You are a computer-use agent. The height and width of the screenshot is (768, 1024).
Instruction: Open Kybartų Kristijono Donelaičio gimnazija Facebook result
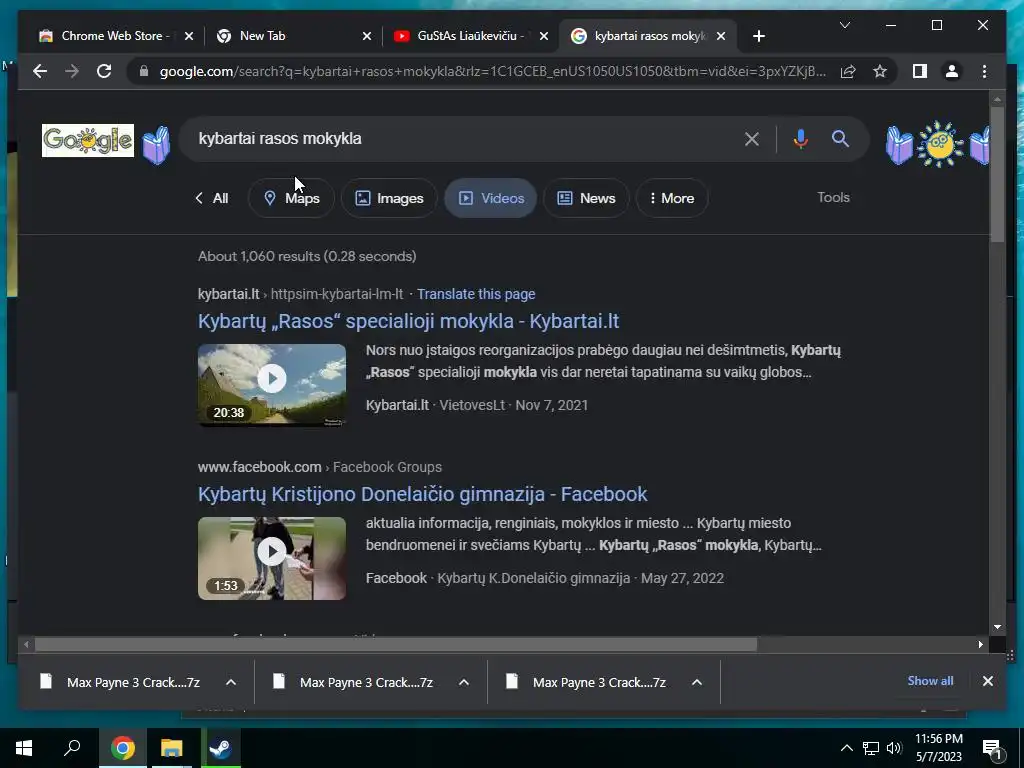pyautogui.click(x=423, y=494)
